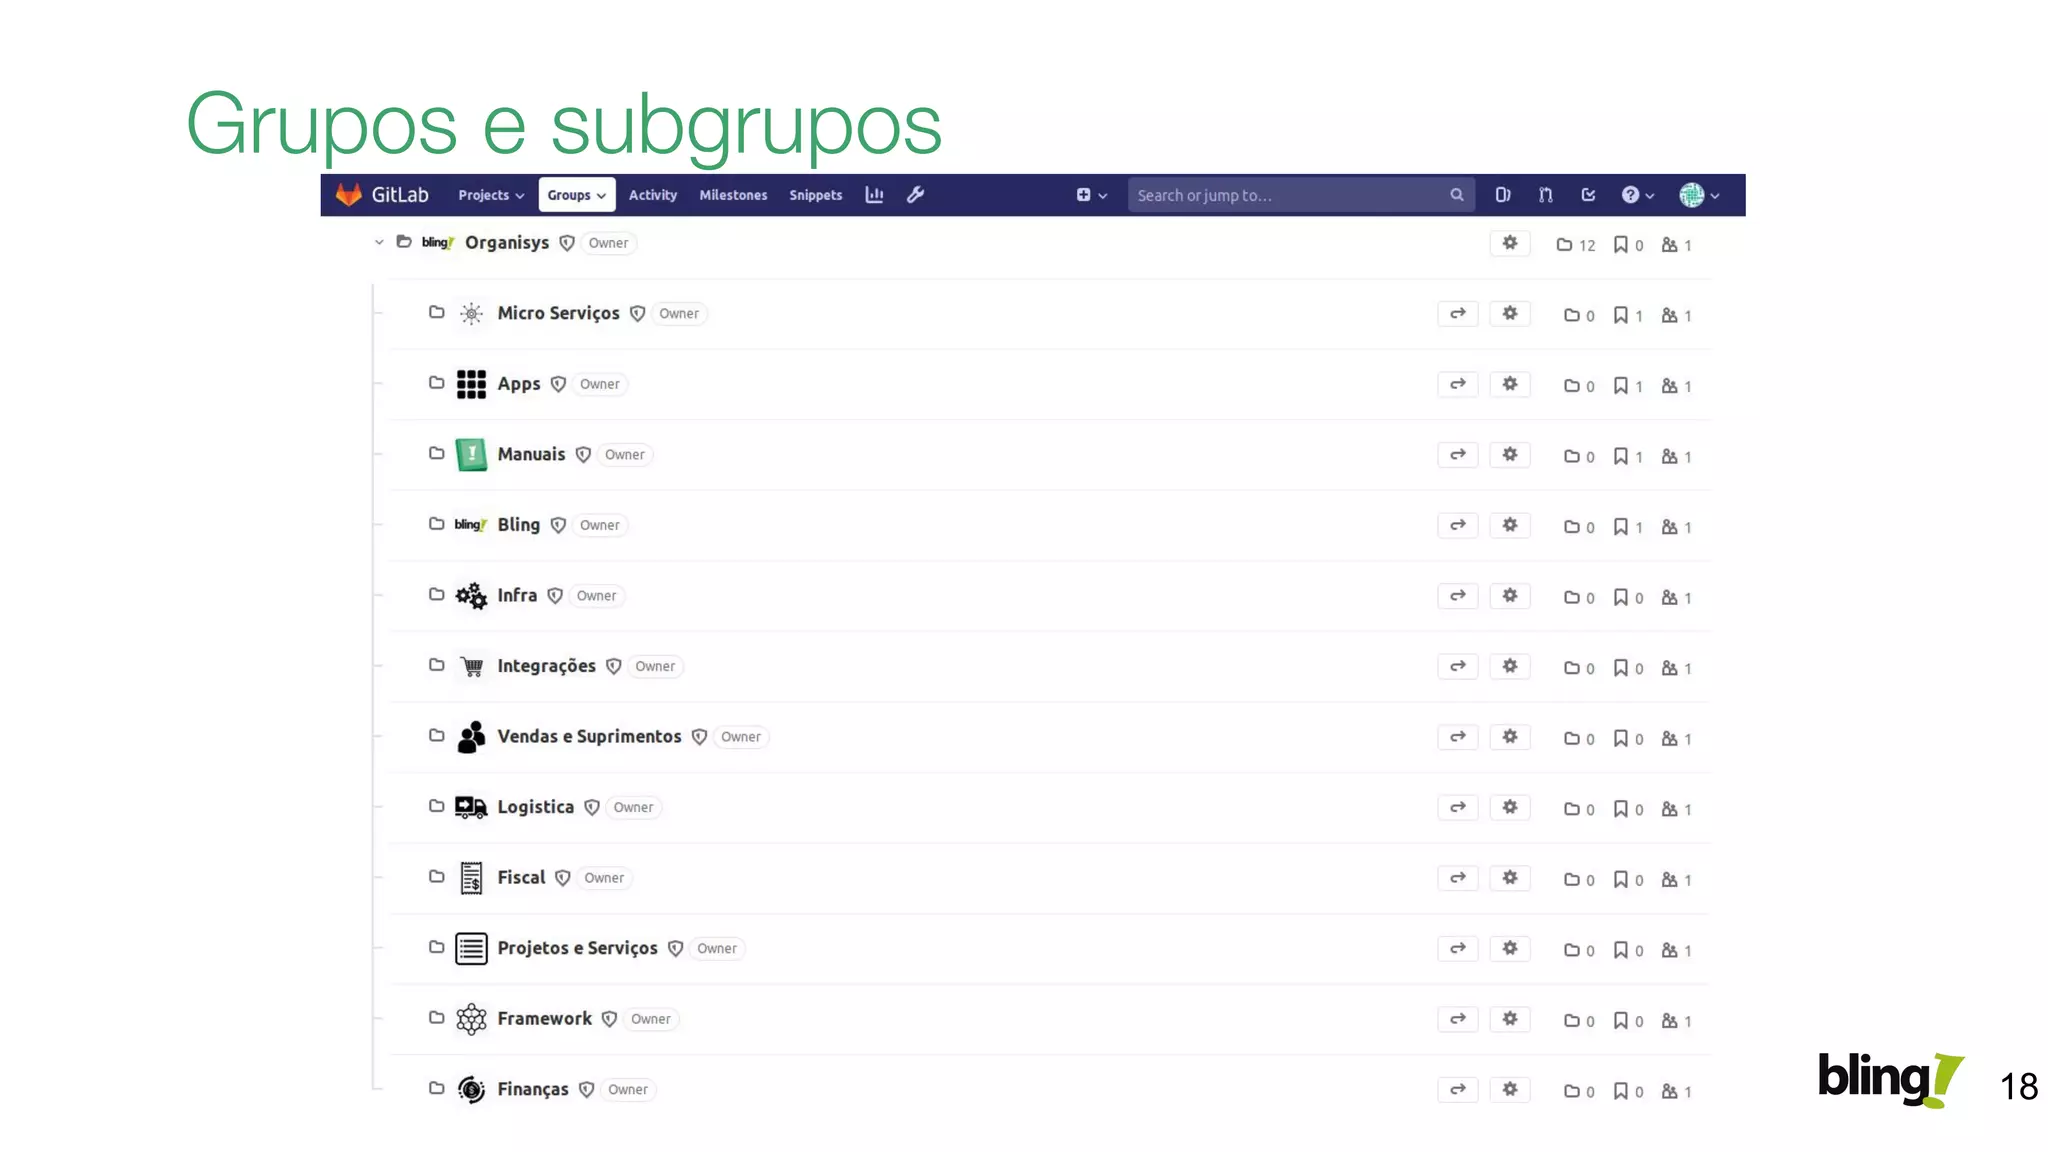The image size is (2048, 1152).
Task: Open the Framework subgroup
Action: tap(544, 1018)
